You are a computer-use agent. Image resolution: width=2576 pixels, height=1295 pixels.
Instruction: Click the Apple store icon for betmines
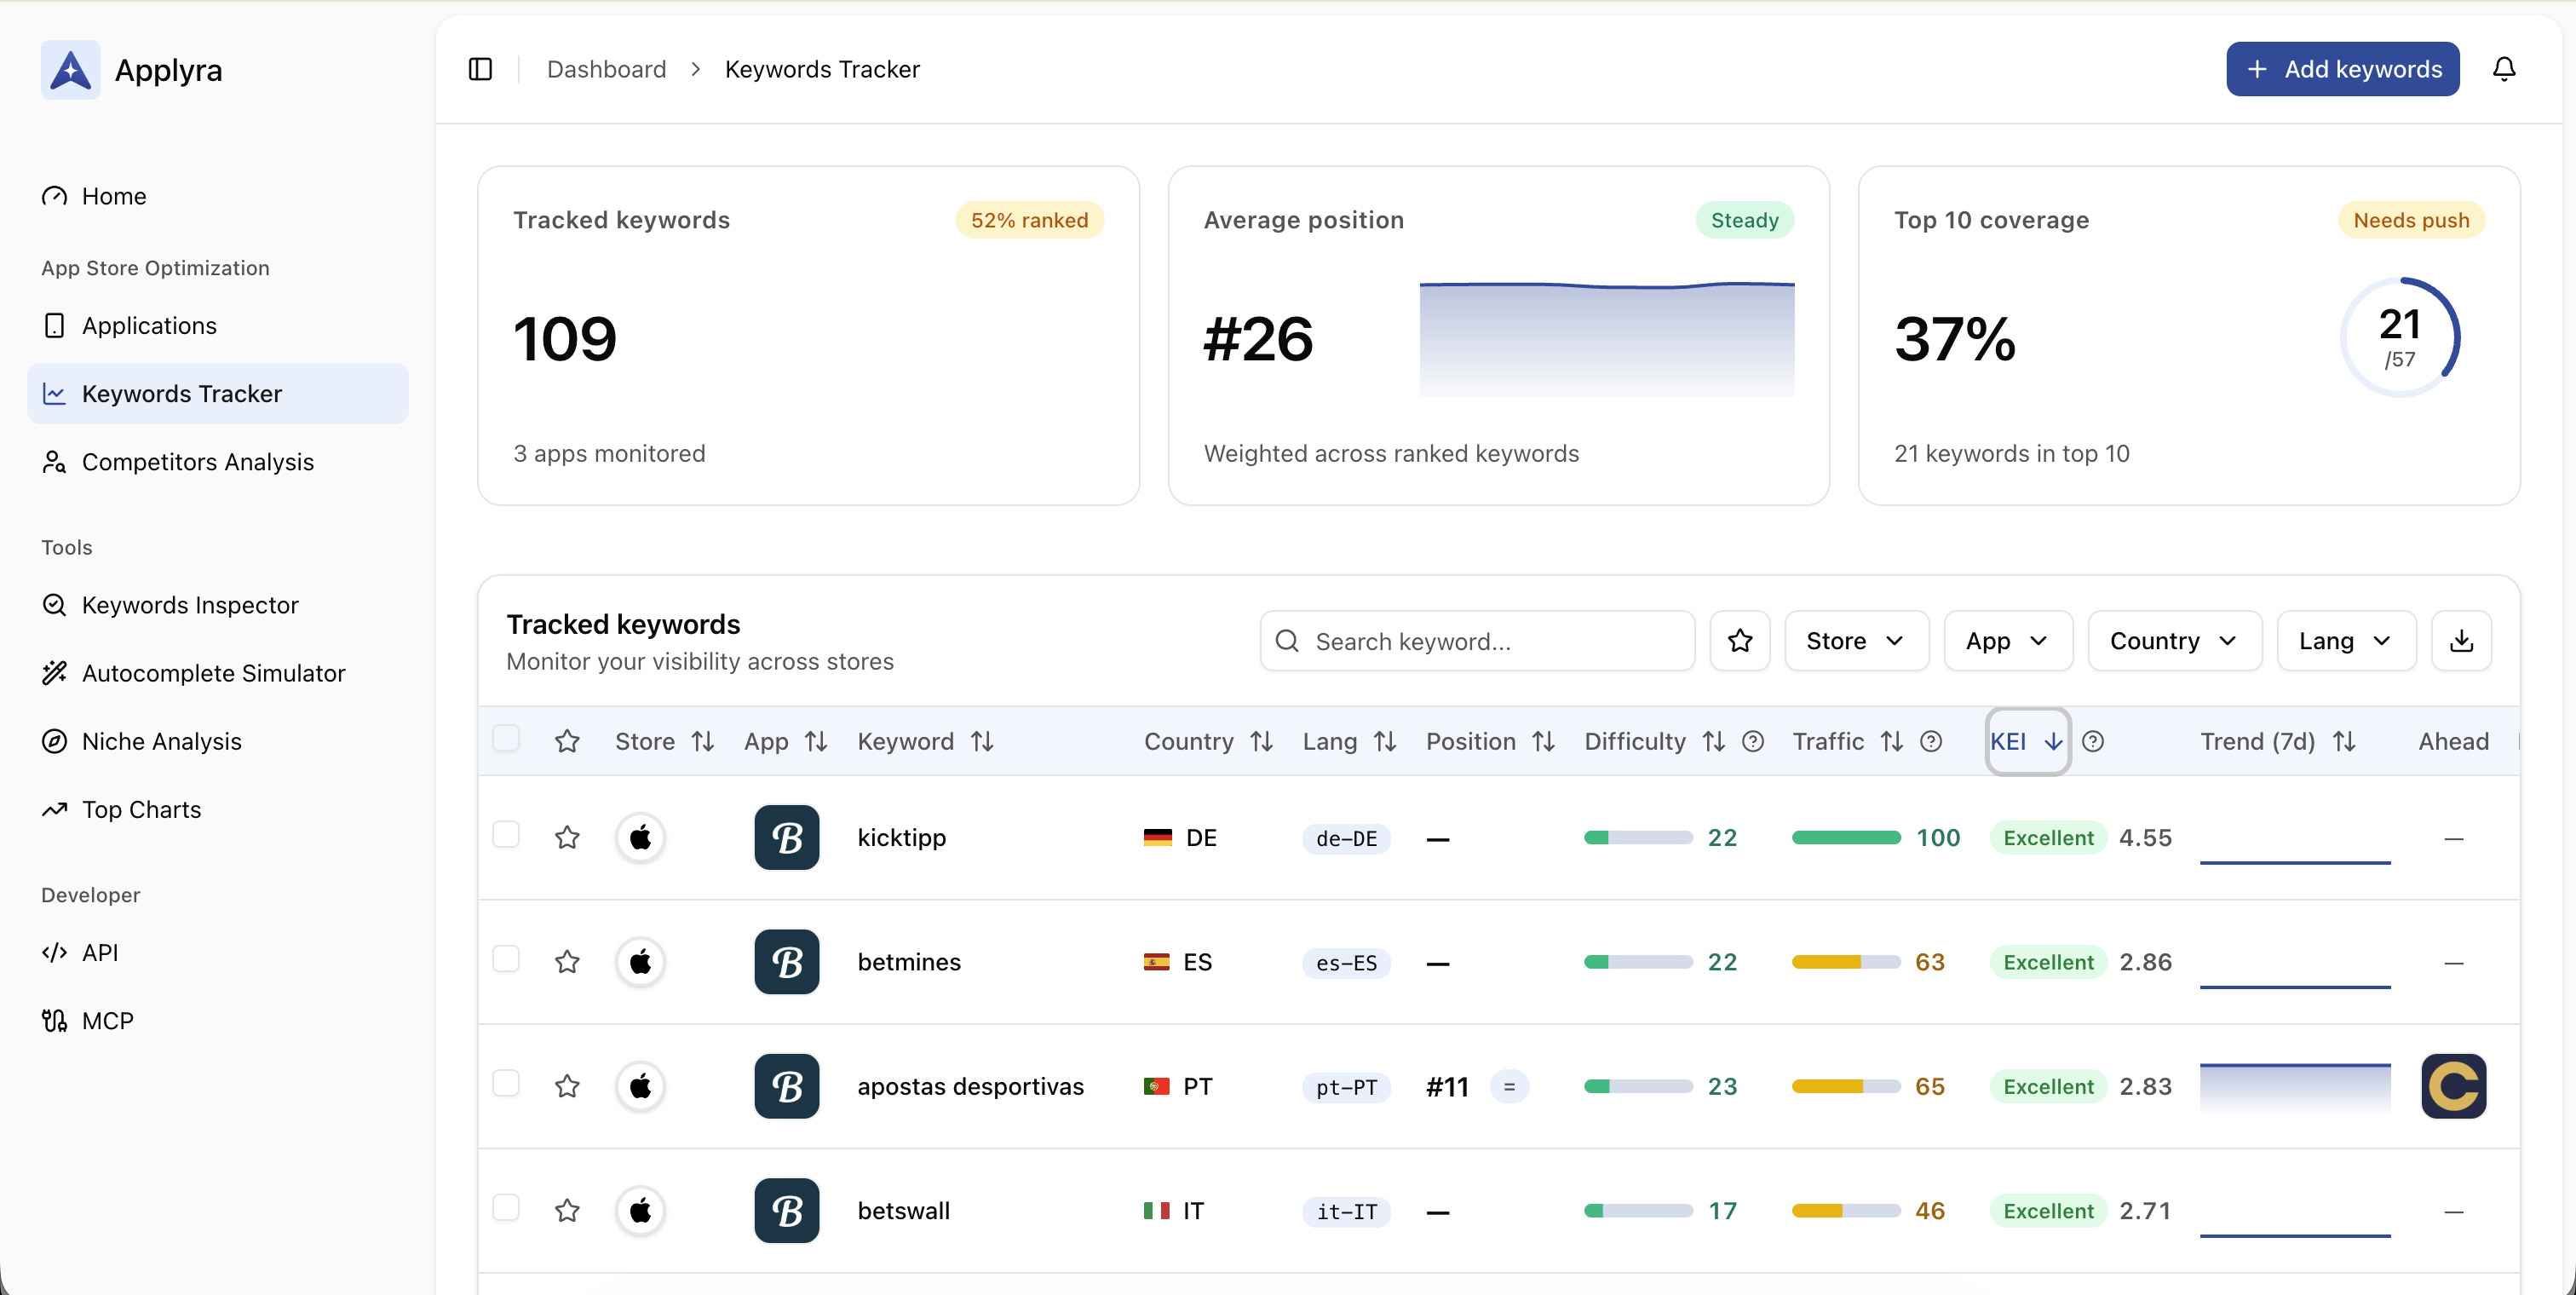coord(640,962)
